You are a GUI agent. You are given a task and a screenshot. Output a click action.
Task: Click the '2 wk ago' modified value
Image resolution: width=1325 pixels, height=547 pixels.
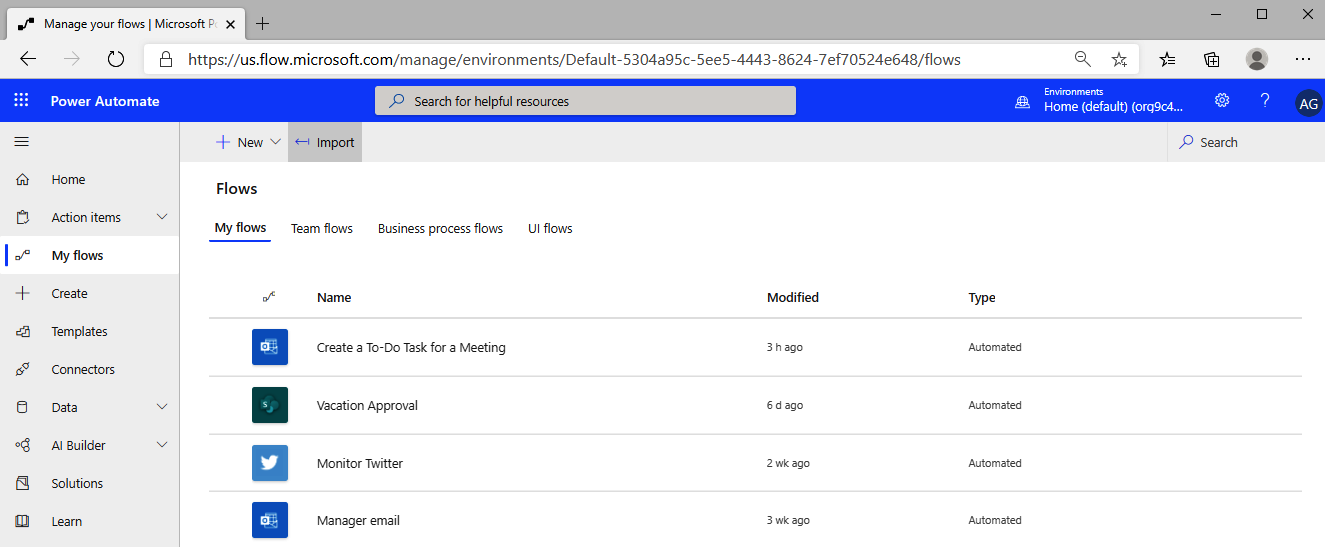pyautogui.click(x=788, y=463)
